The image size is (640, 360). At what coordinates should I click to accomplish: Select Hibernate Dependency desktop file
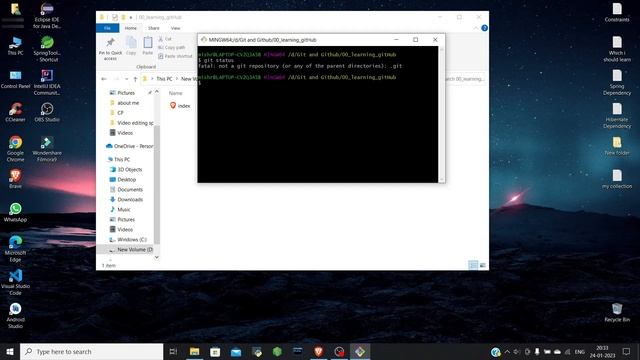[617, 116]
